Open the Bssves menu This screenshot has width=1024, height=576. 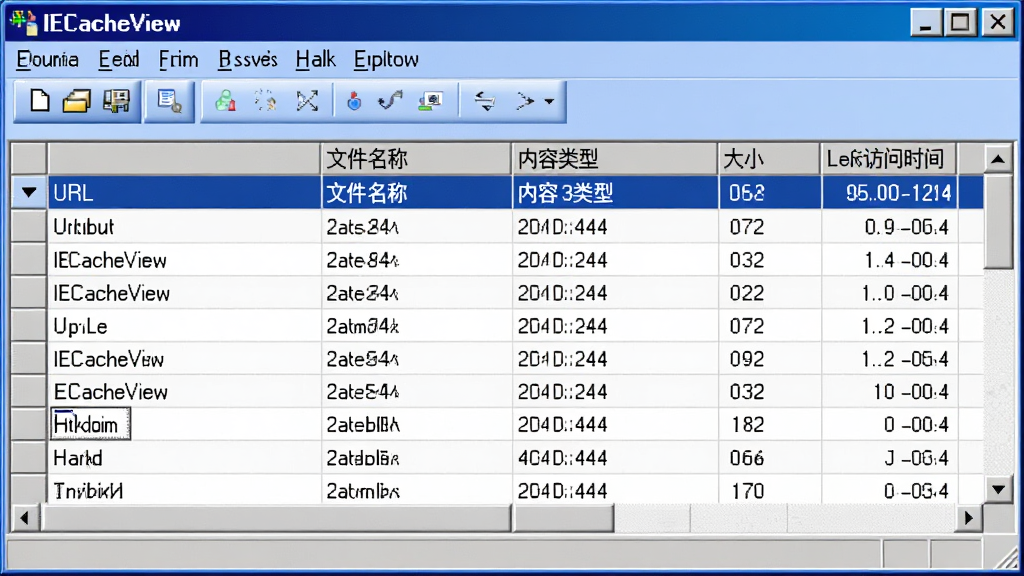tap(248, 59)
